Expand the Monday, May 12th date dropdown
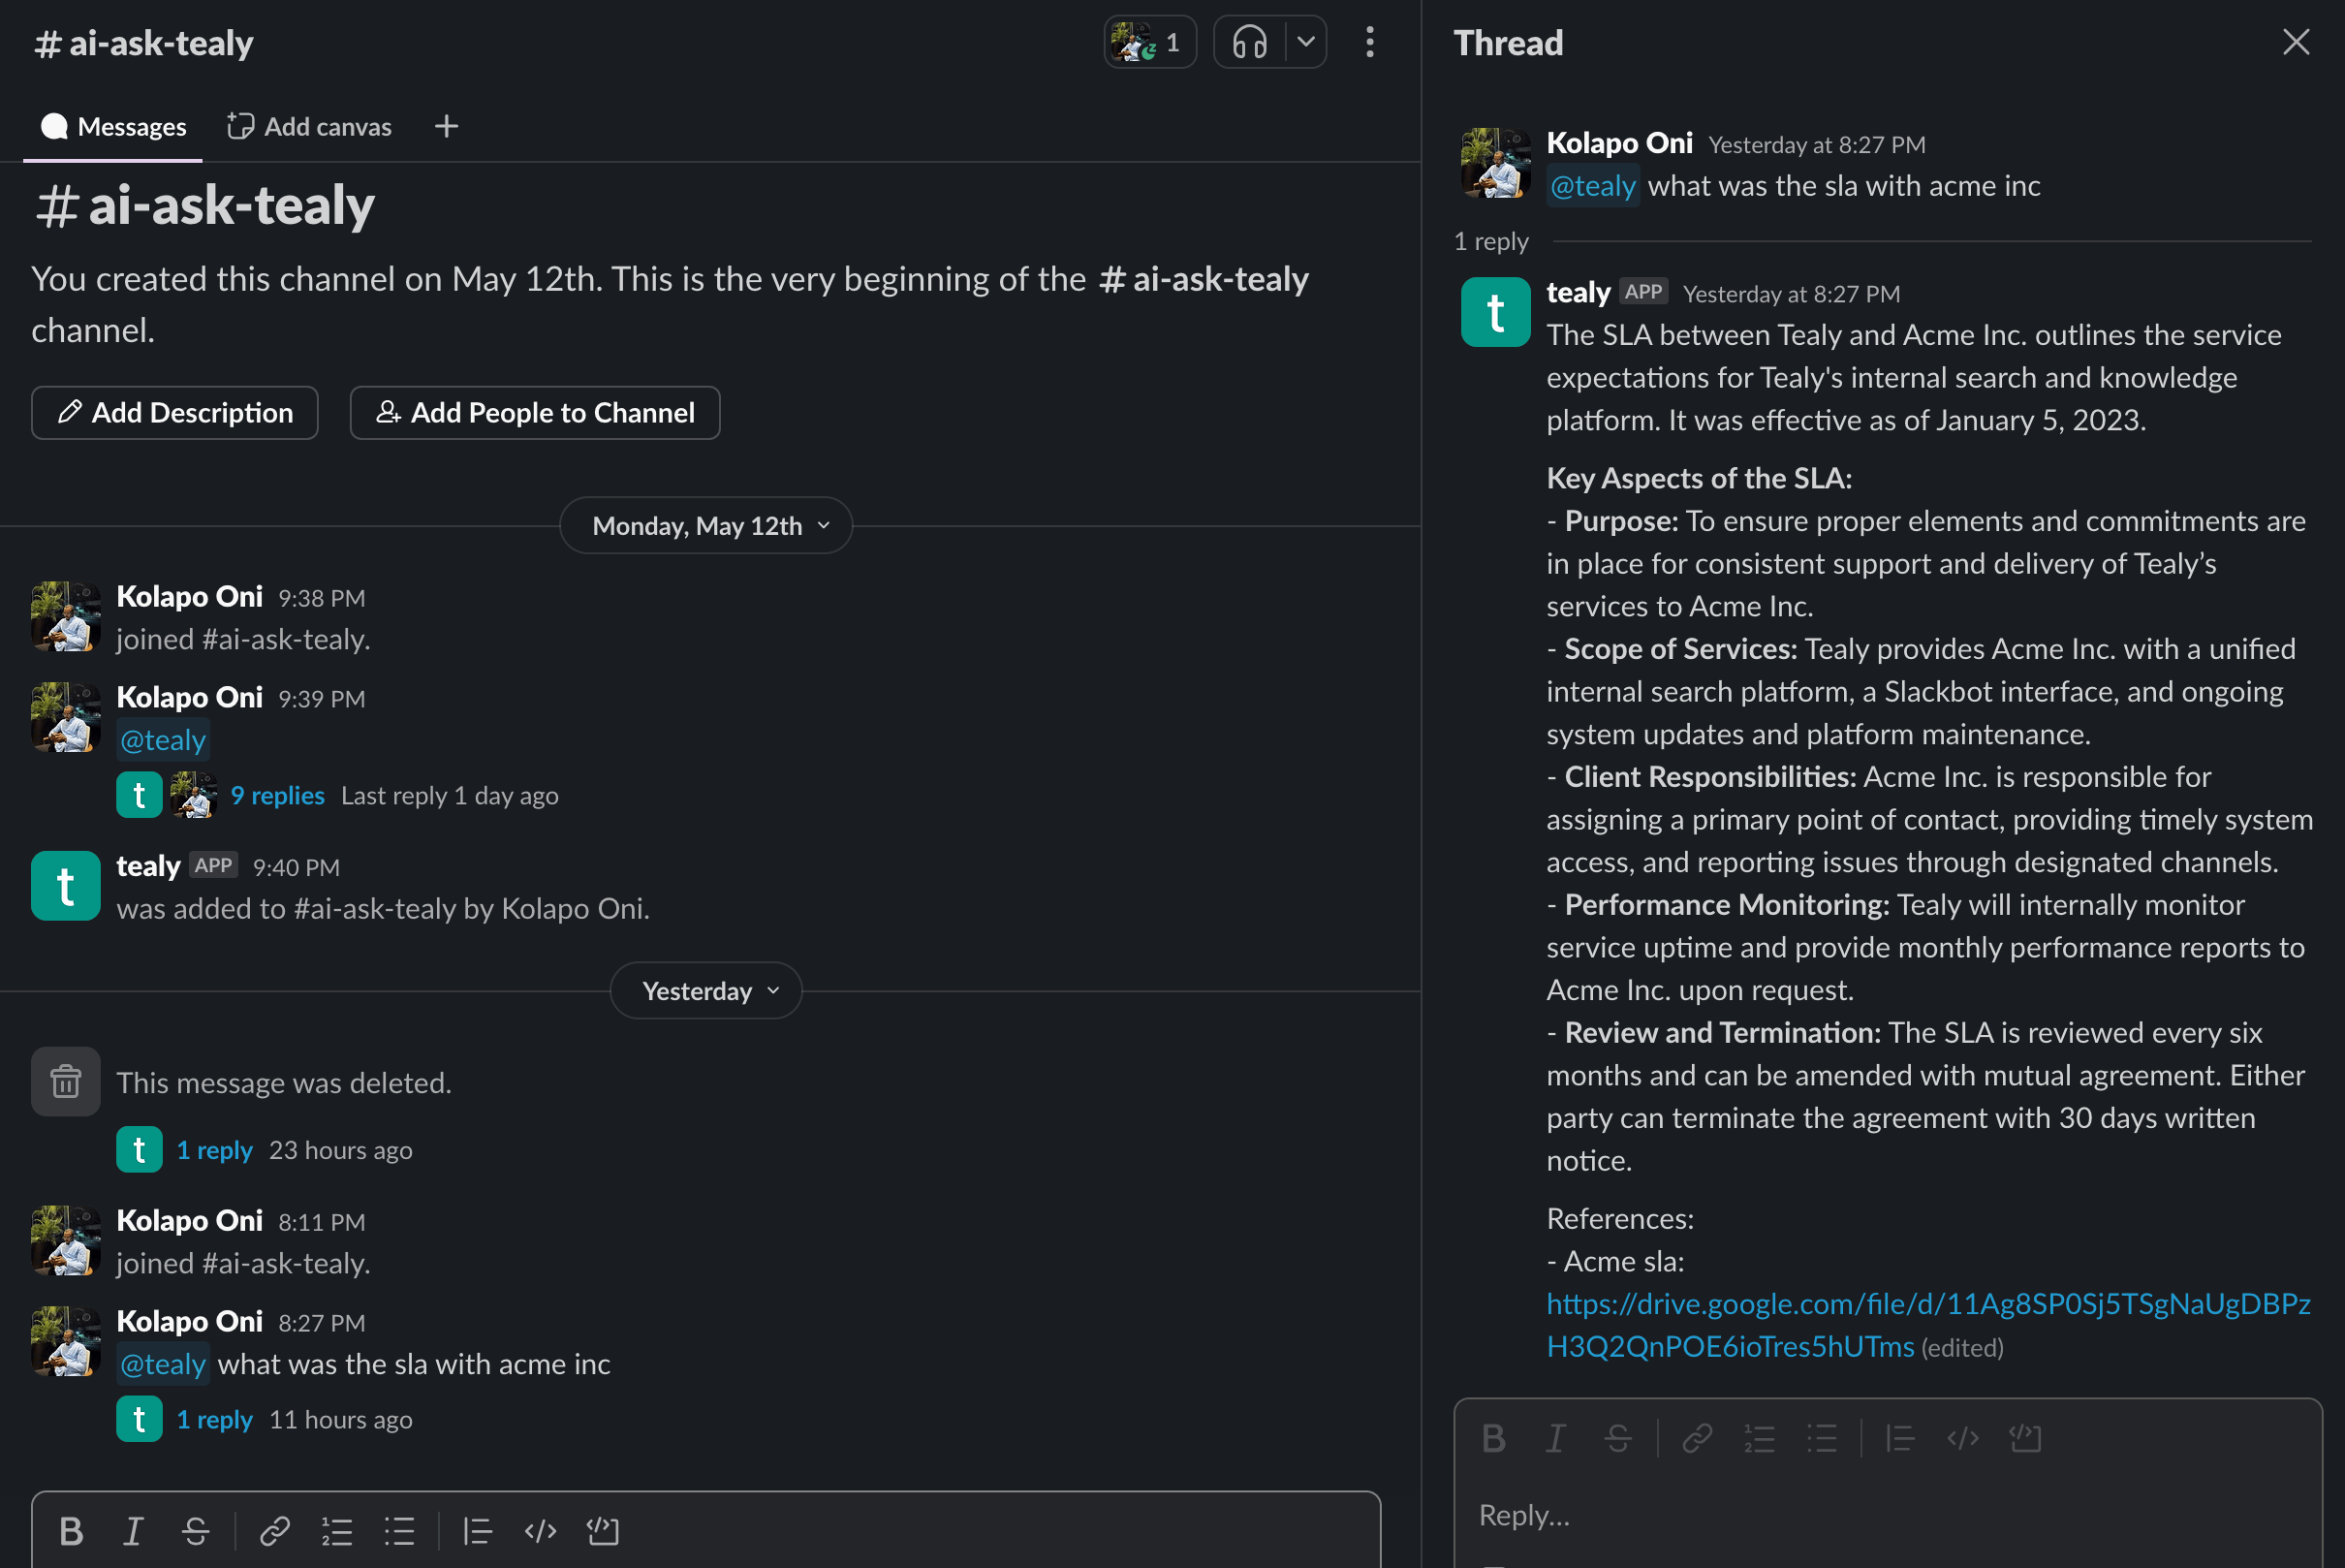 coord(706,526)
